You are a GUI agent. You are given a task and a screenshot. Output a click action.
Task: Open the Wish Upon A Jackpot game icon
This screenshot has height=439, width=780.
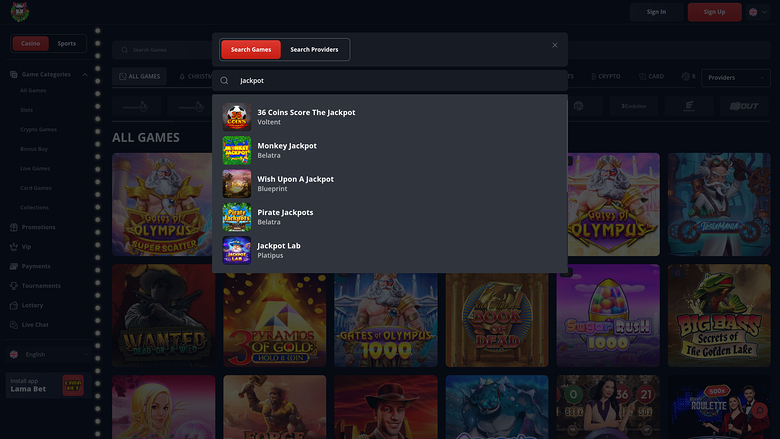(237, 183)
